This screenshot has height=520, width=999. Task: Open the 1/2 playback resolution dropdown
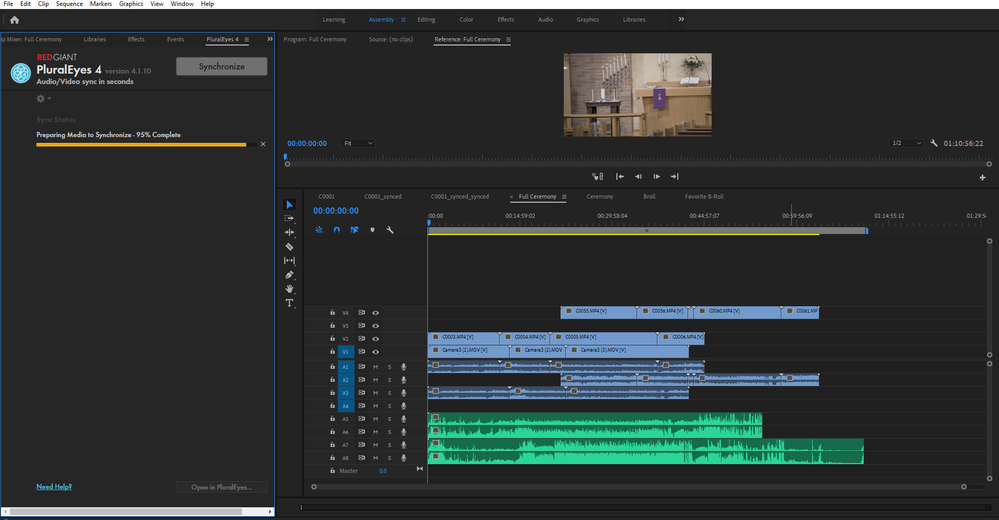click(904, 143)
